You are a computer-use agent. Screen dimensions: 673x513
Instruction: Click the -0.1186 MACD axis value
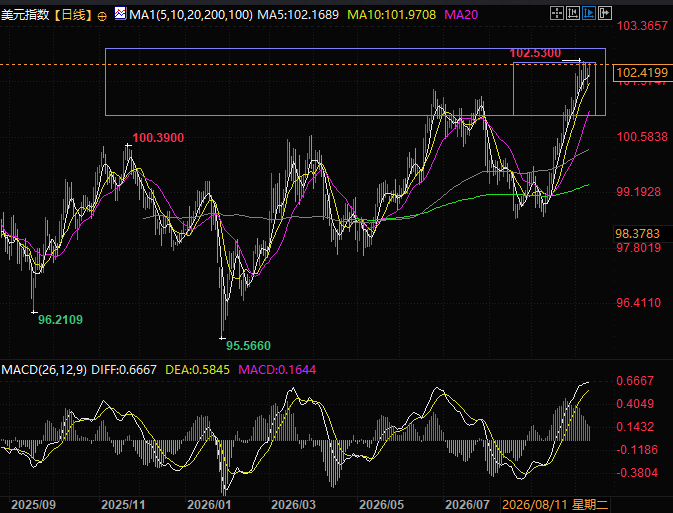(637, 450)
